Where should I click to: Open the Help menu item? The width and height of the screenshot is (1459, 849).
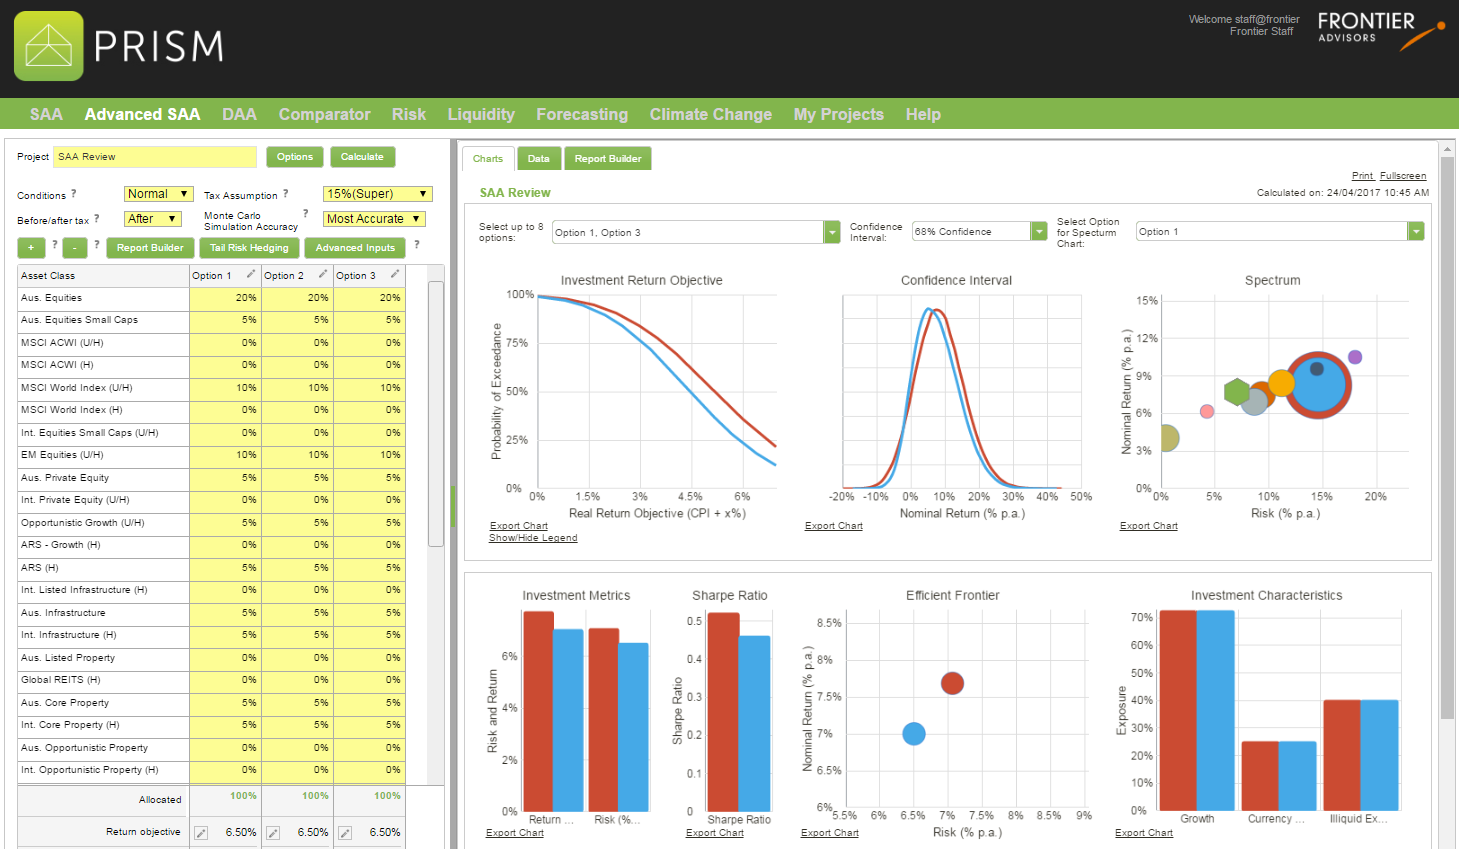pyautogui.click(x=923, y=114)
